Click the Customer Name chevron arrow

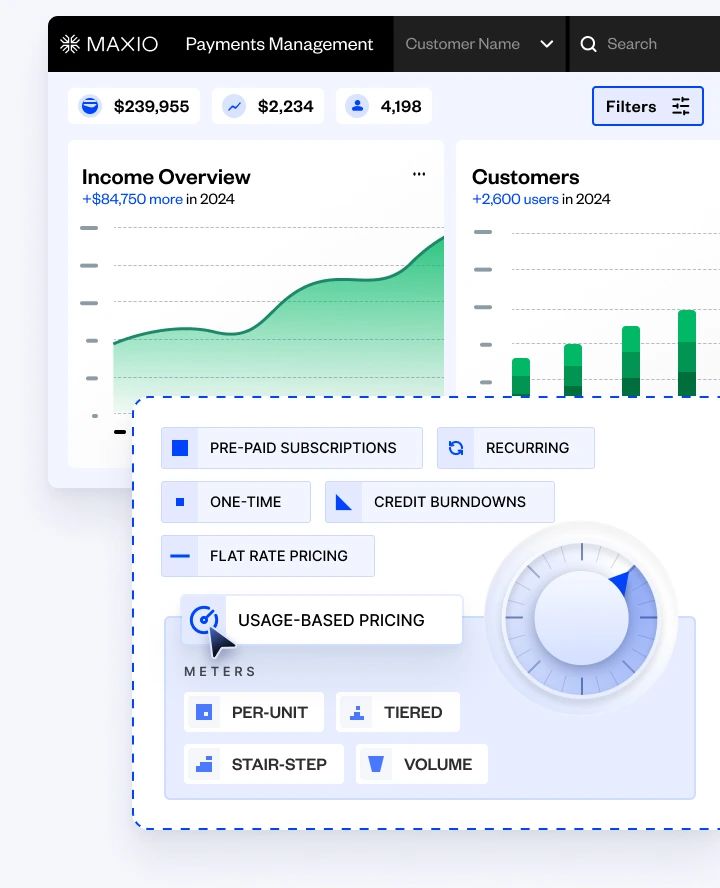[547, 44]
